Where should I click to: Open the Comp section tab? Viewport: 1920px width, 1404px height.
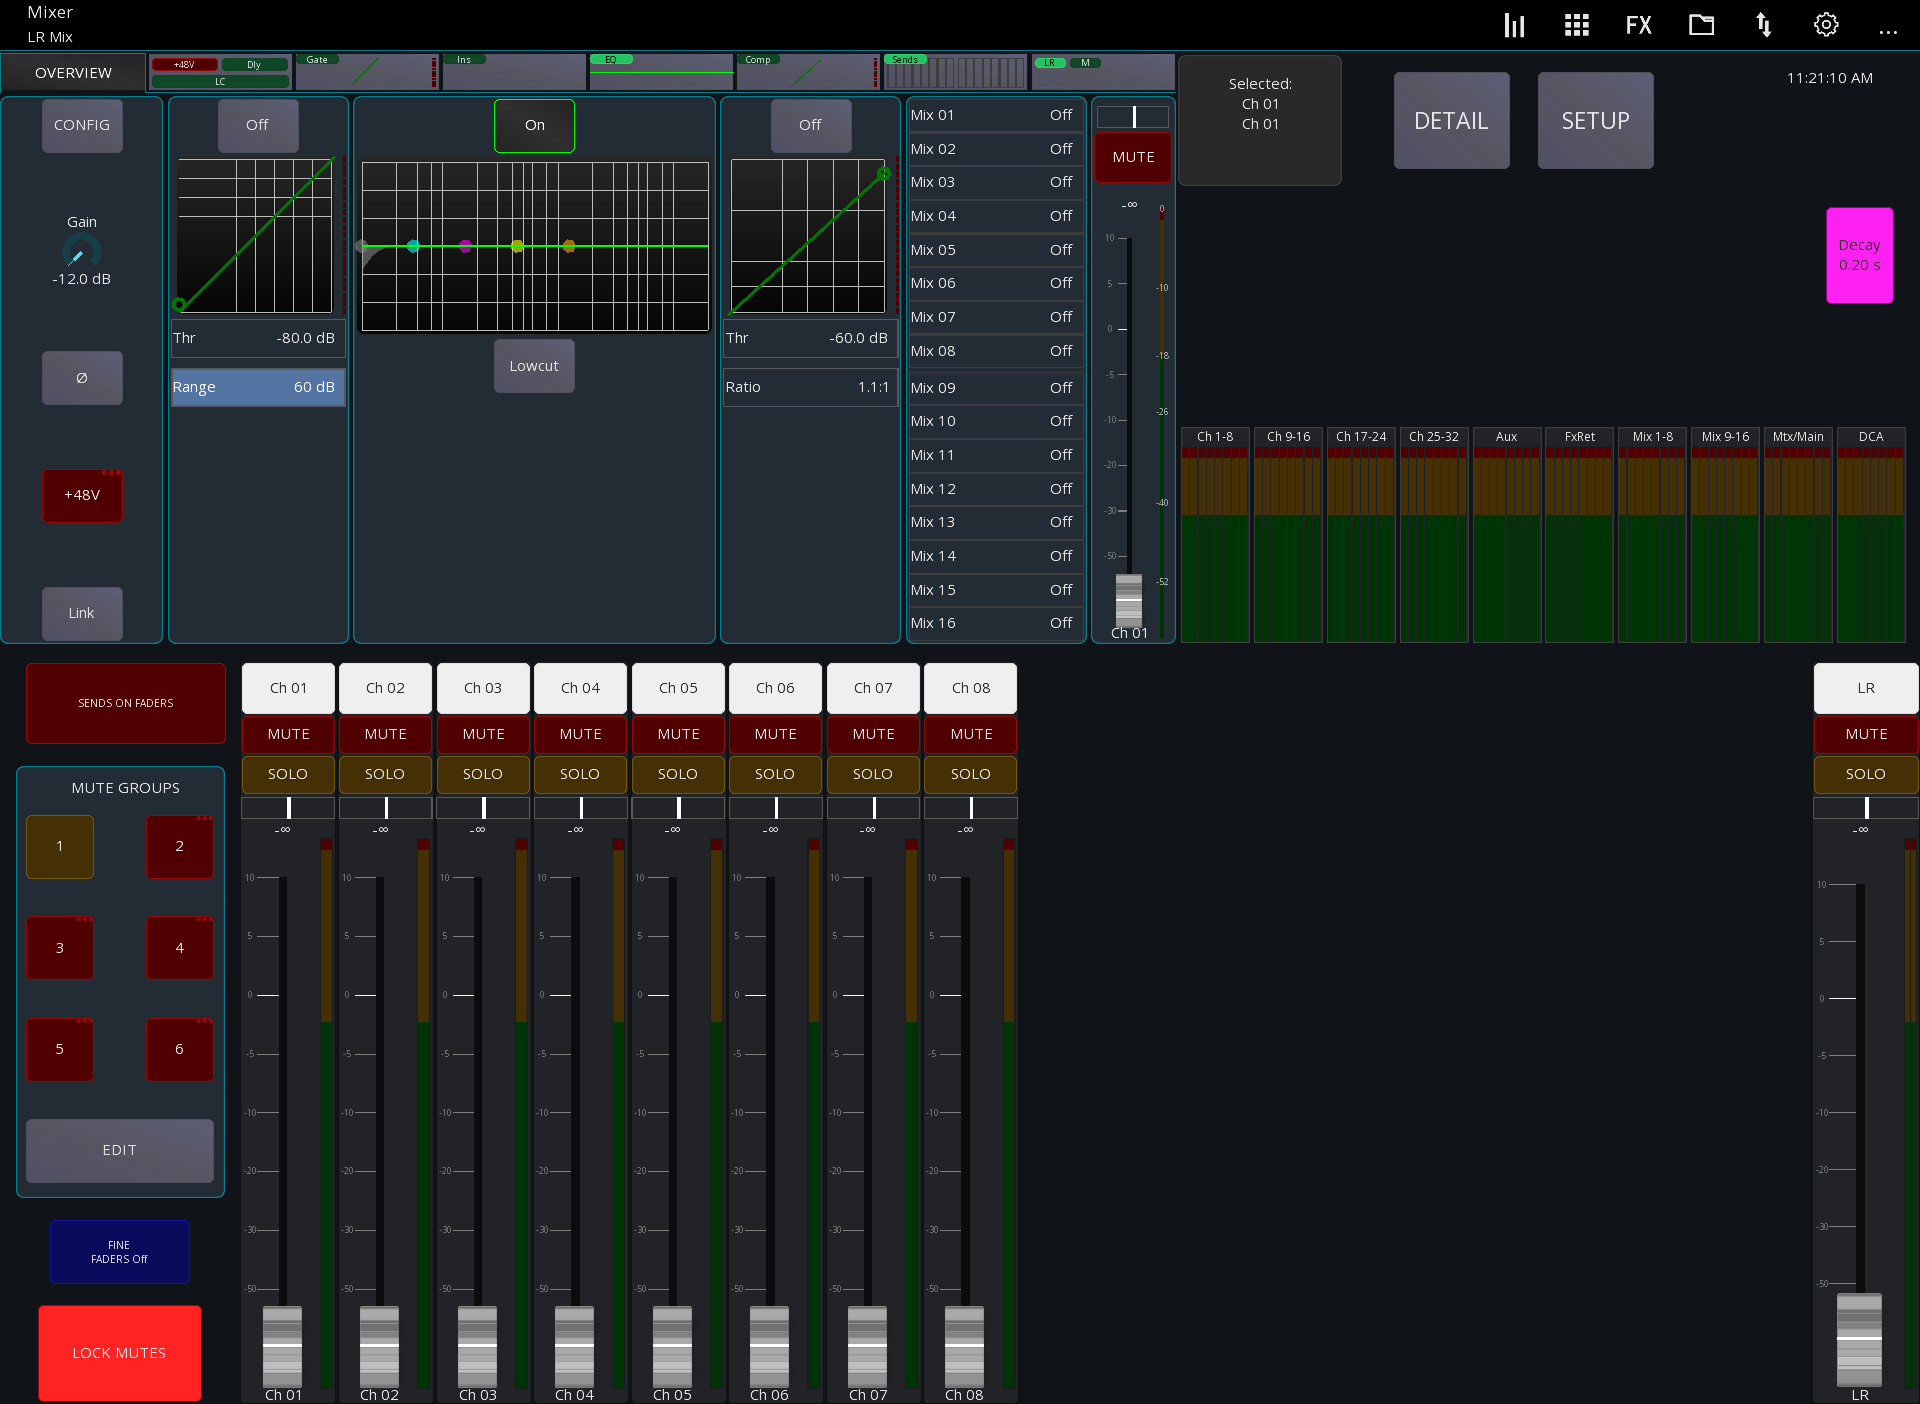coord(808,72)
